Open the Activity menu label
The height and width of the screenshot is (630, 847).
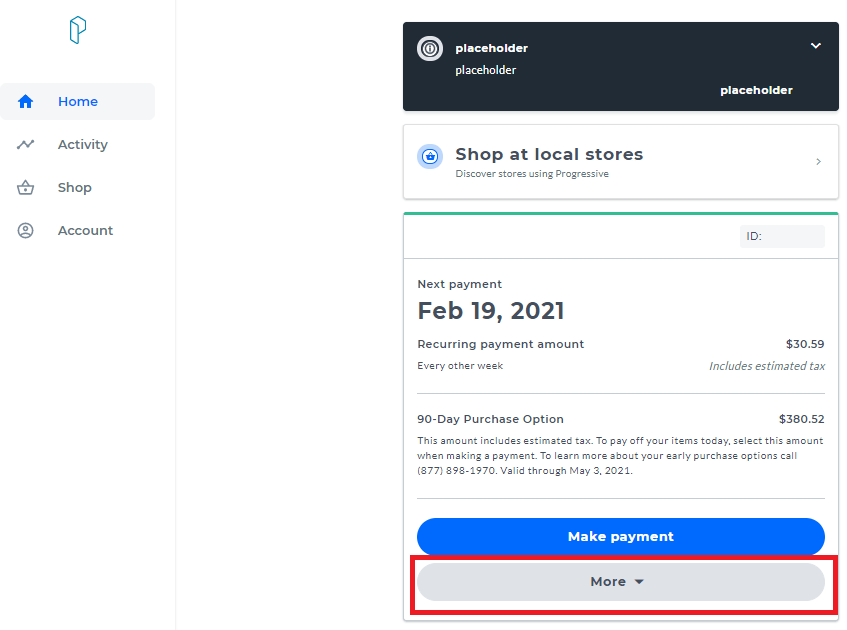coord(83,145)
